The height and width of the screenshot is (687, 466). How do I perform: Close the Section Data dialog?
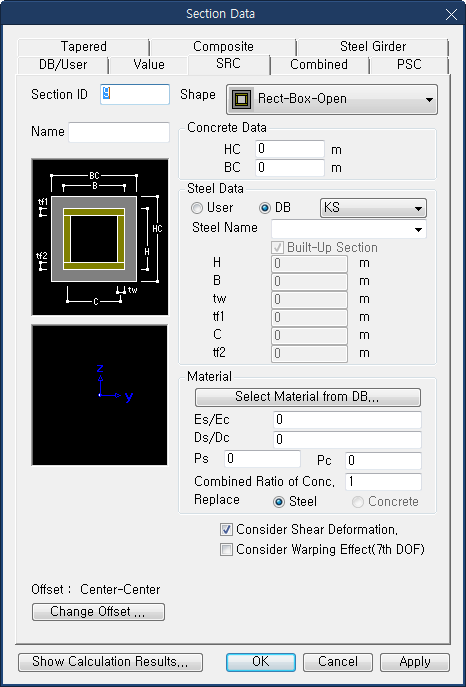click(x=451, y=14)
